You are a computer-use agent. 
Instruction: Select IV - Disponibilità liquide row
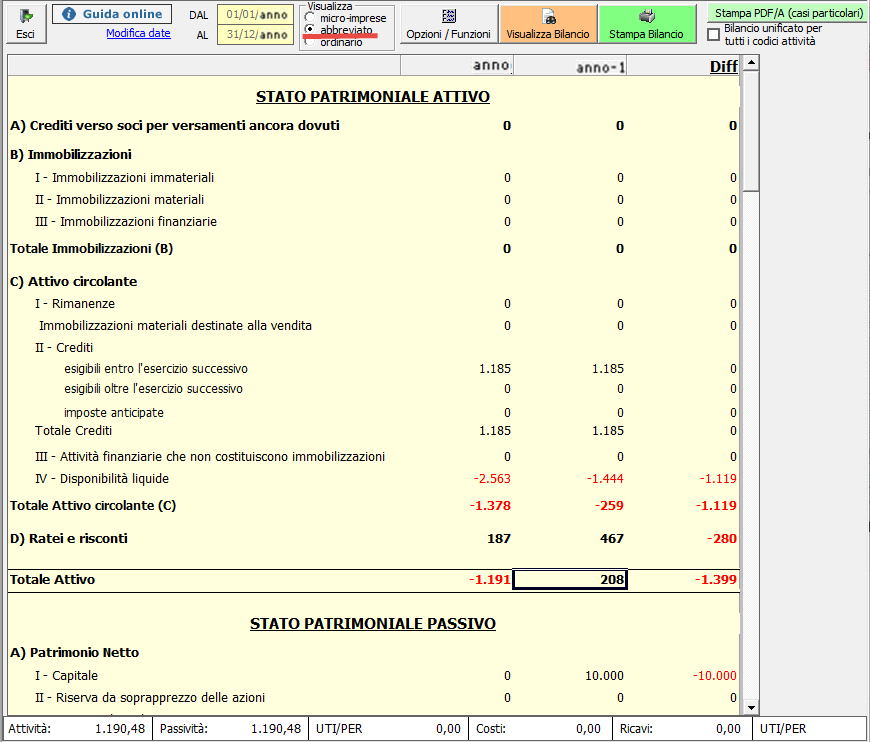tap(373, 479)
